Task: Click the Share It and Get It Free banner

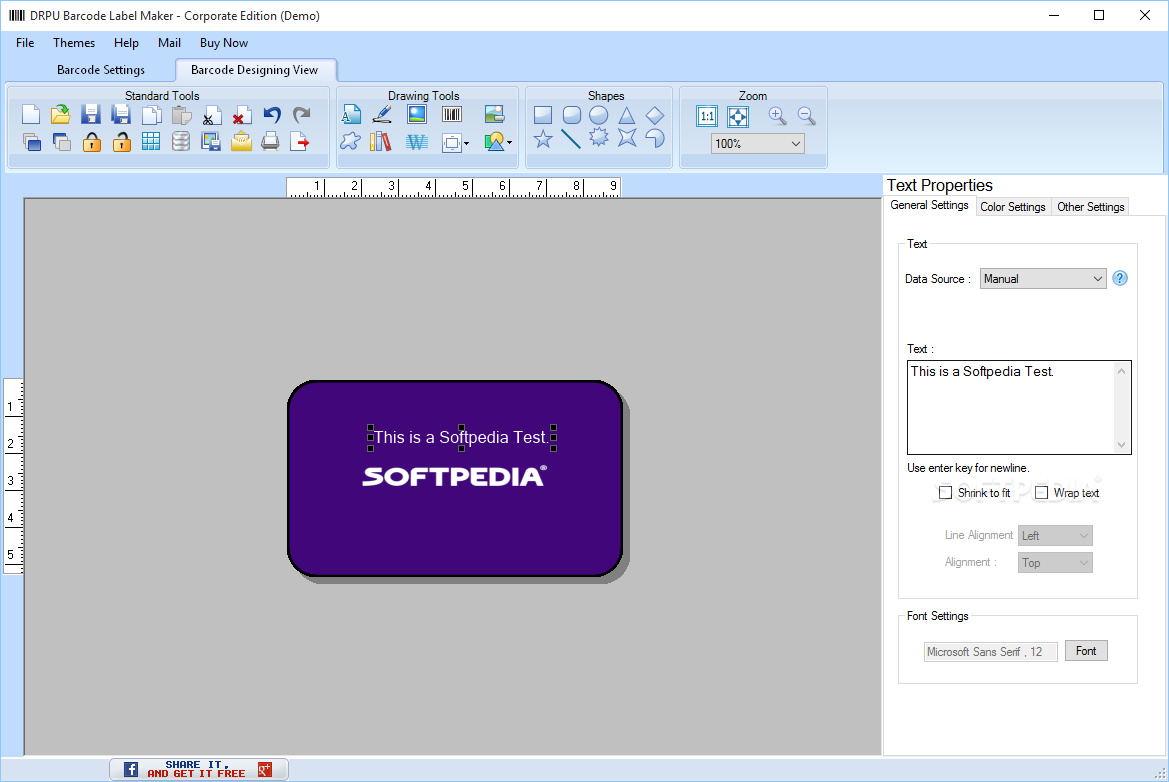Action: pos(199,769)
